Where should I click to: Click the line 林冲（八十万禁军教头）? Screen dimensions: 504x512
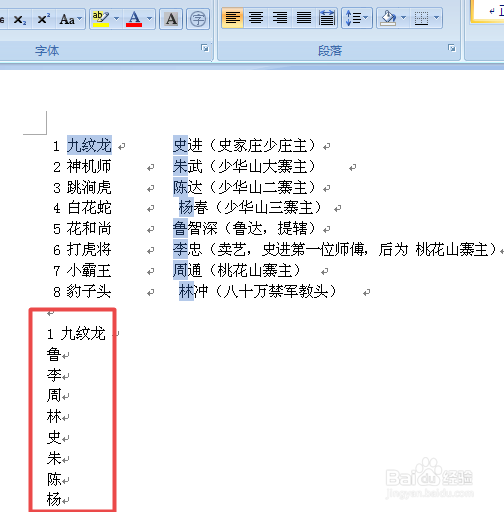click(258, 292)
